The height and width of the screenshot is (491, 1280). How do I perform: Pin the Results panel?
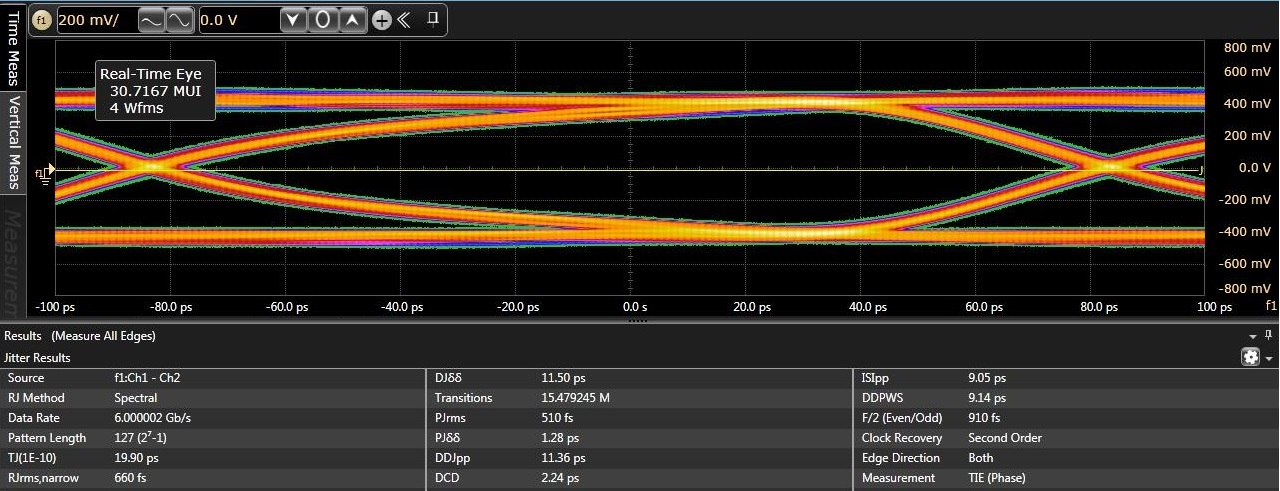click(x=1269, y=336)
